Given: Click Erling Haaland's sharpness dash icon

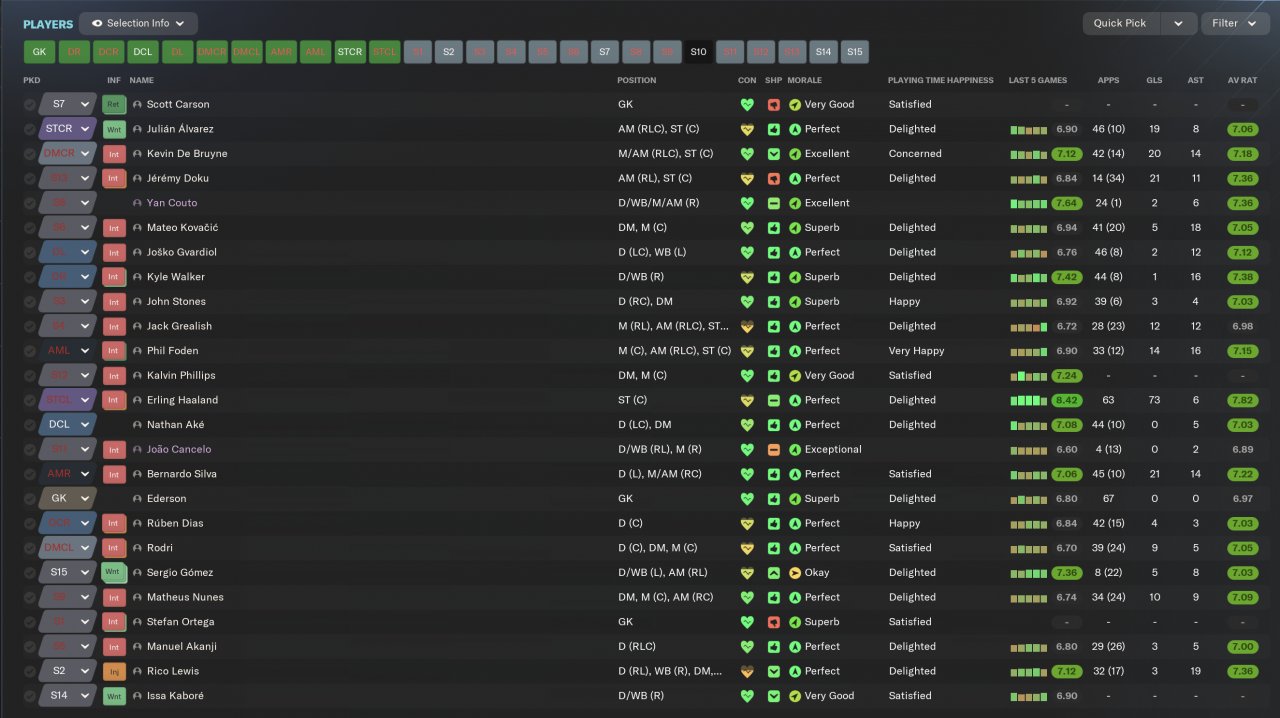Looking at the screenshot, I should pyautogui.click(x=773, y=400).
